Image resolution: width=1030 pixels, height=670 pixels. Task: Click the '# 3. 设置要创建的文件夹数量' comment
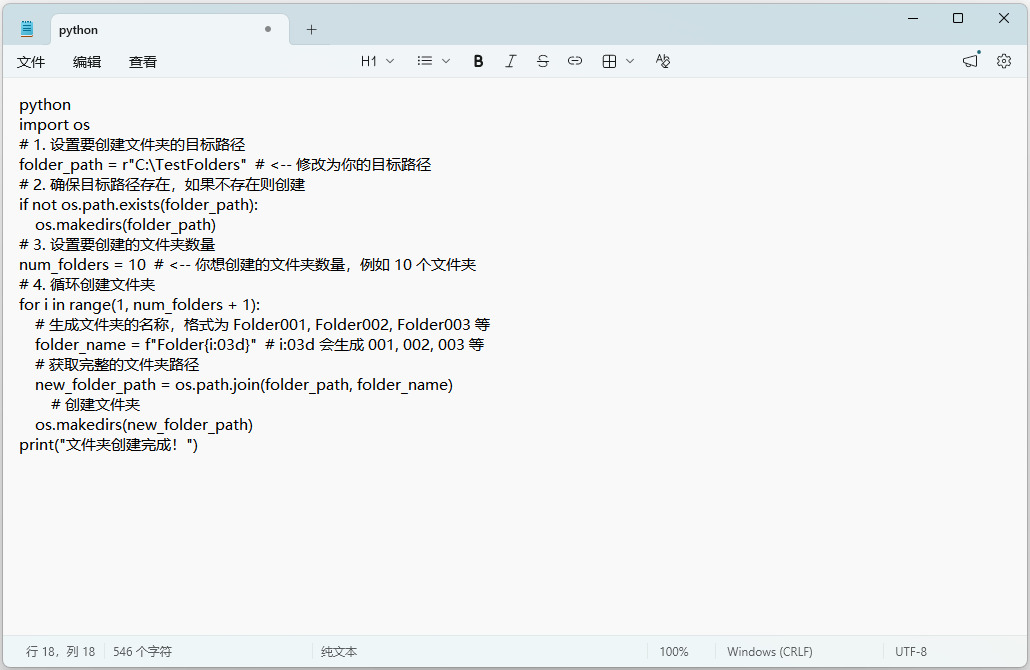[117, 245]
